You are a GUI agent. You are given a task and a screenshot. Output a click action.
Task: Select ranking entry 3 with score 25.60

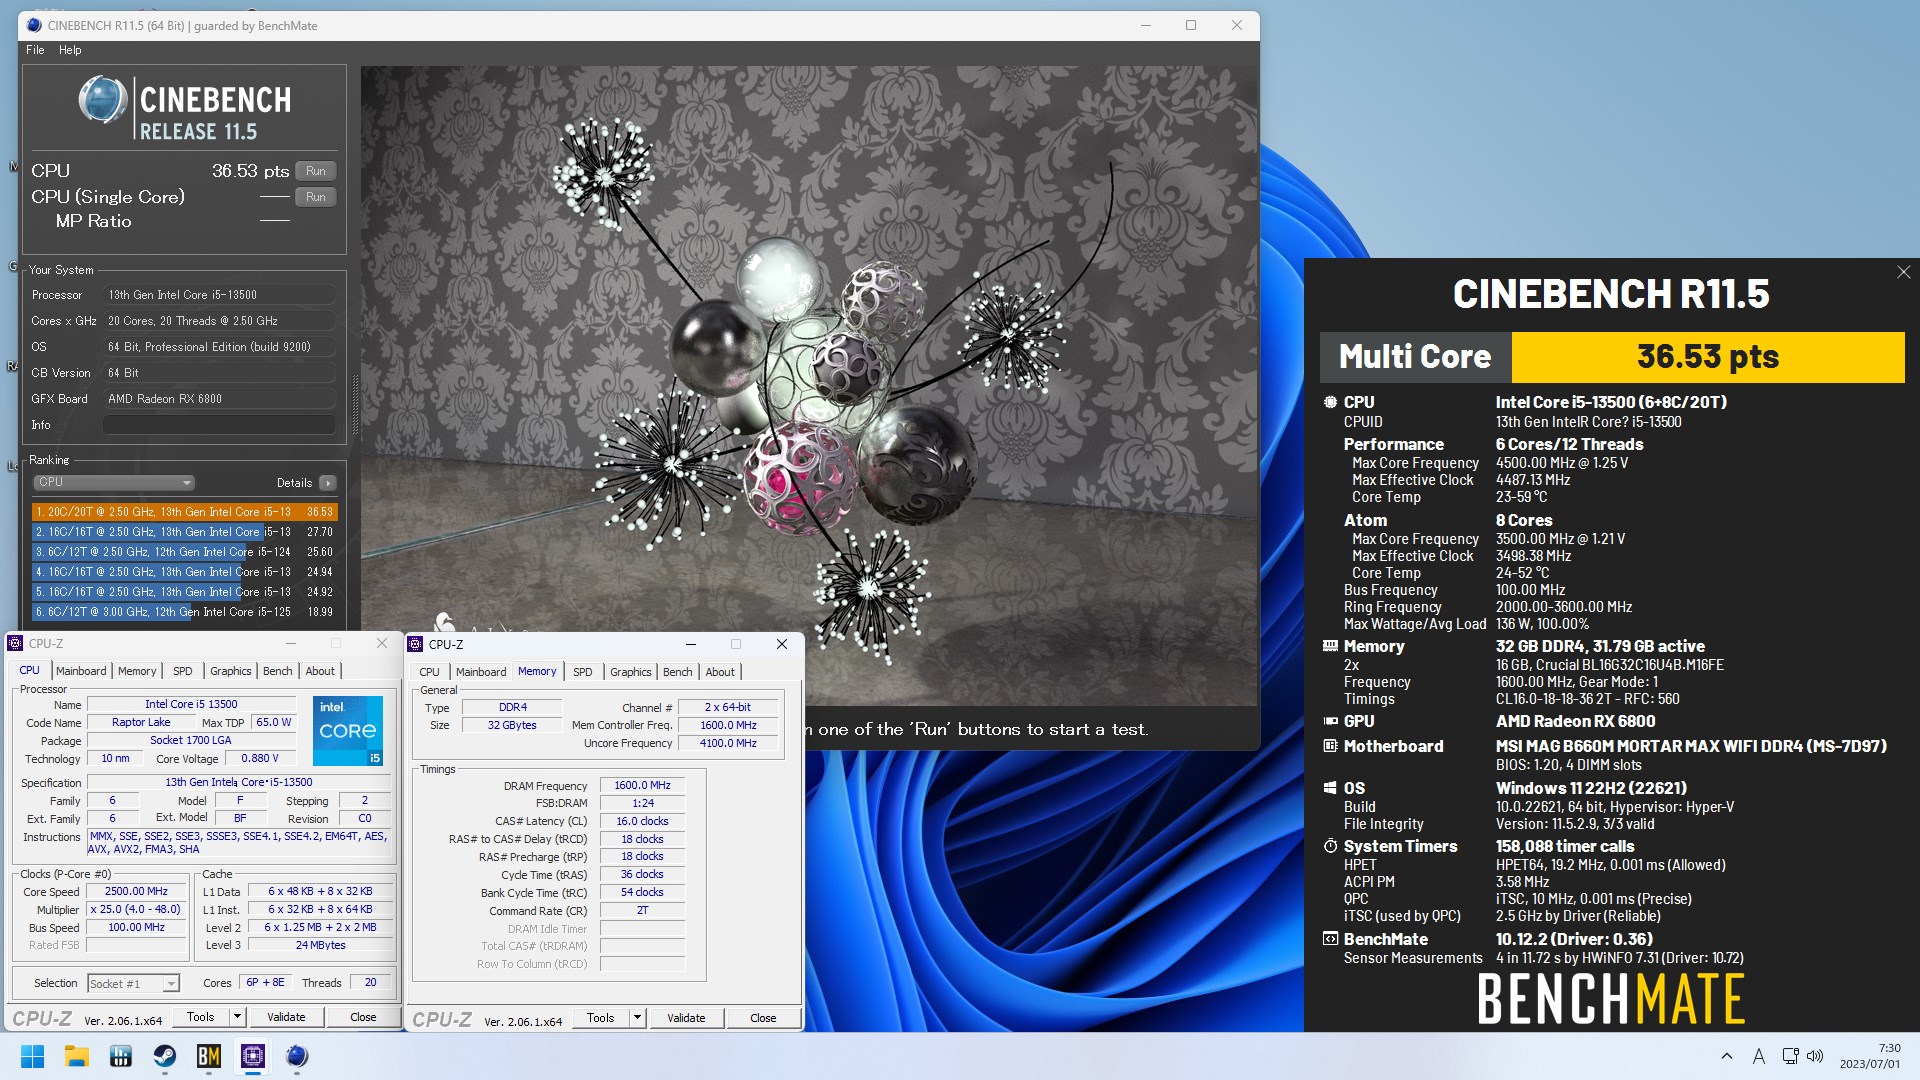184,552
